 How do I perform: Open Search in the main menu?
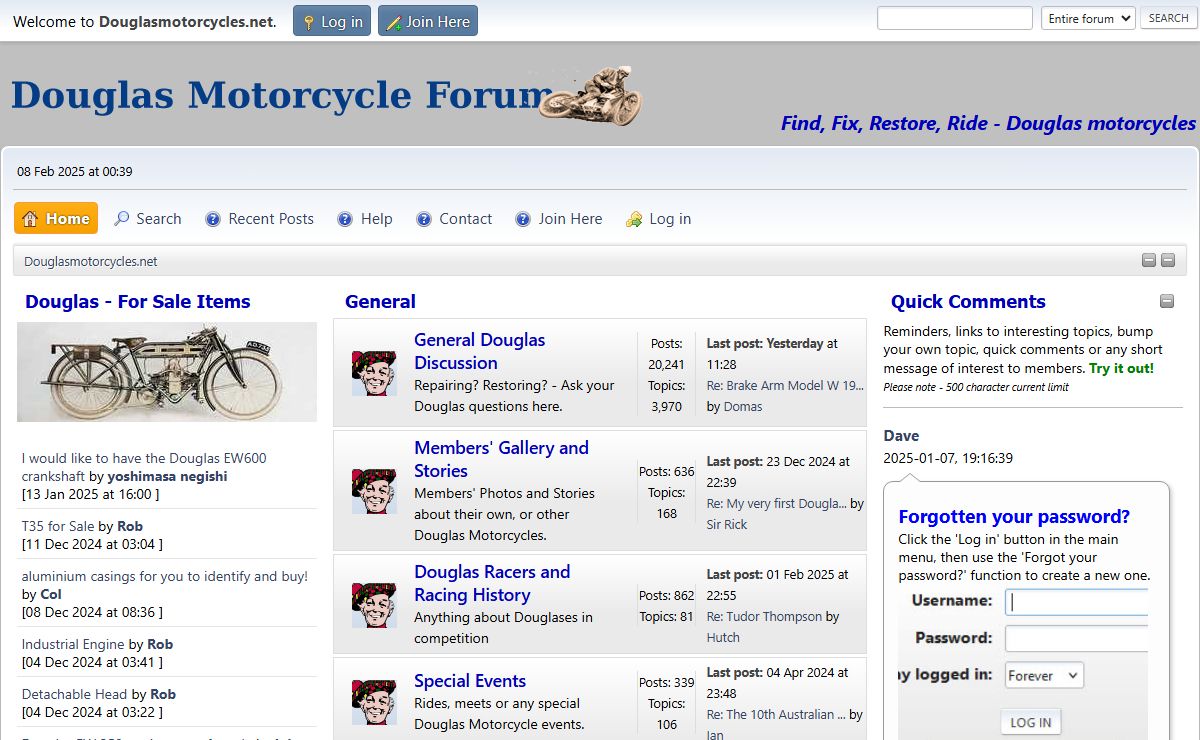tap(148, 219)
